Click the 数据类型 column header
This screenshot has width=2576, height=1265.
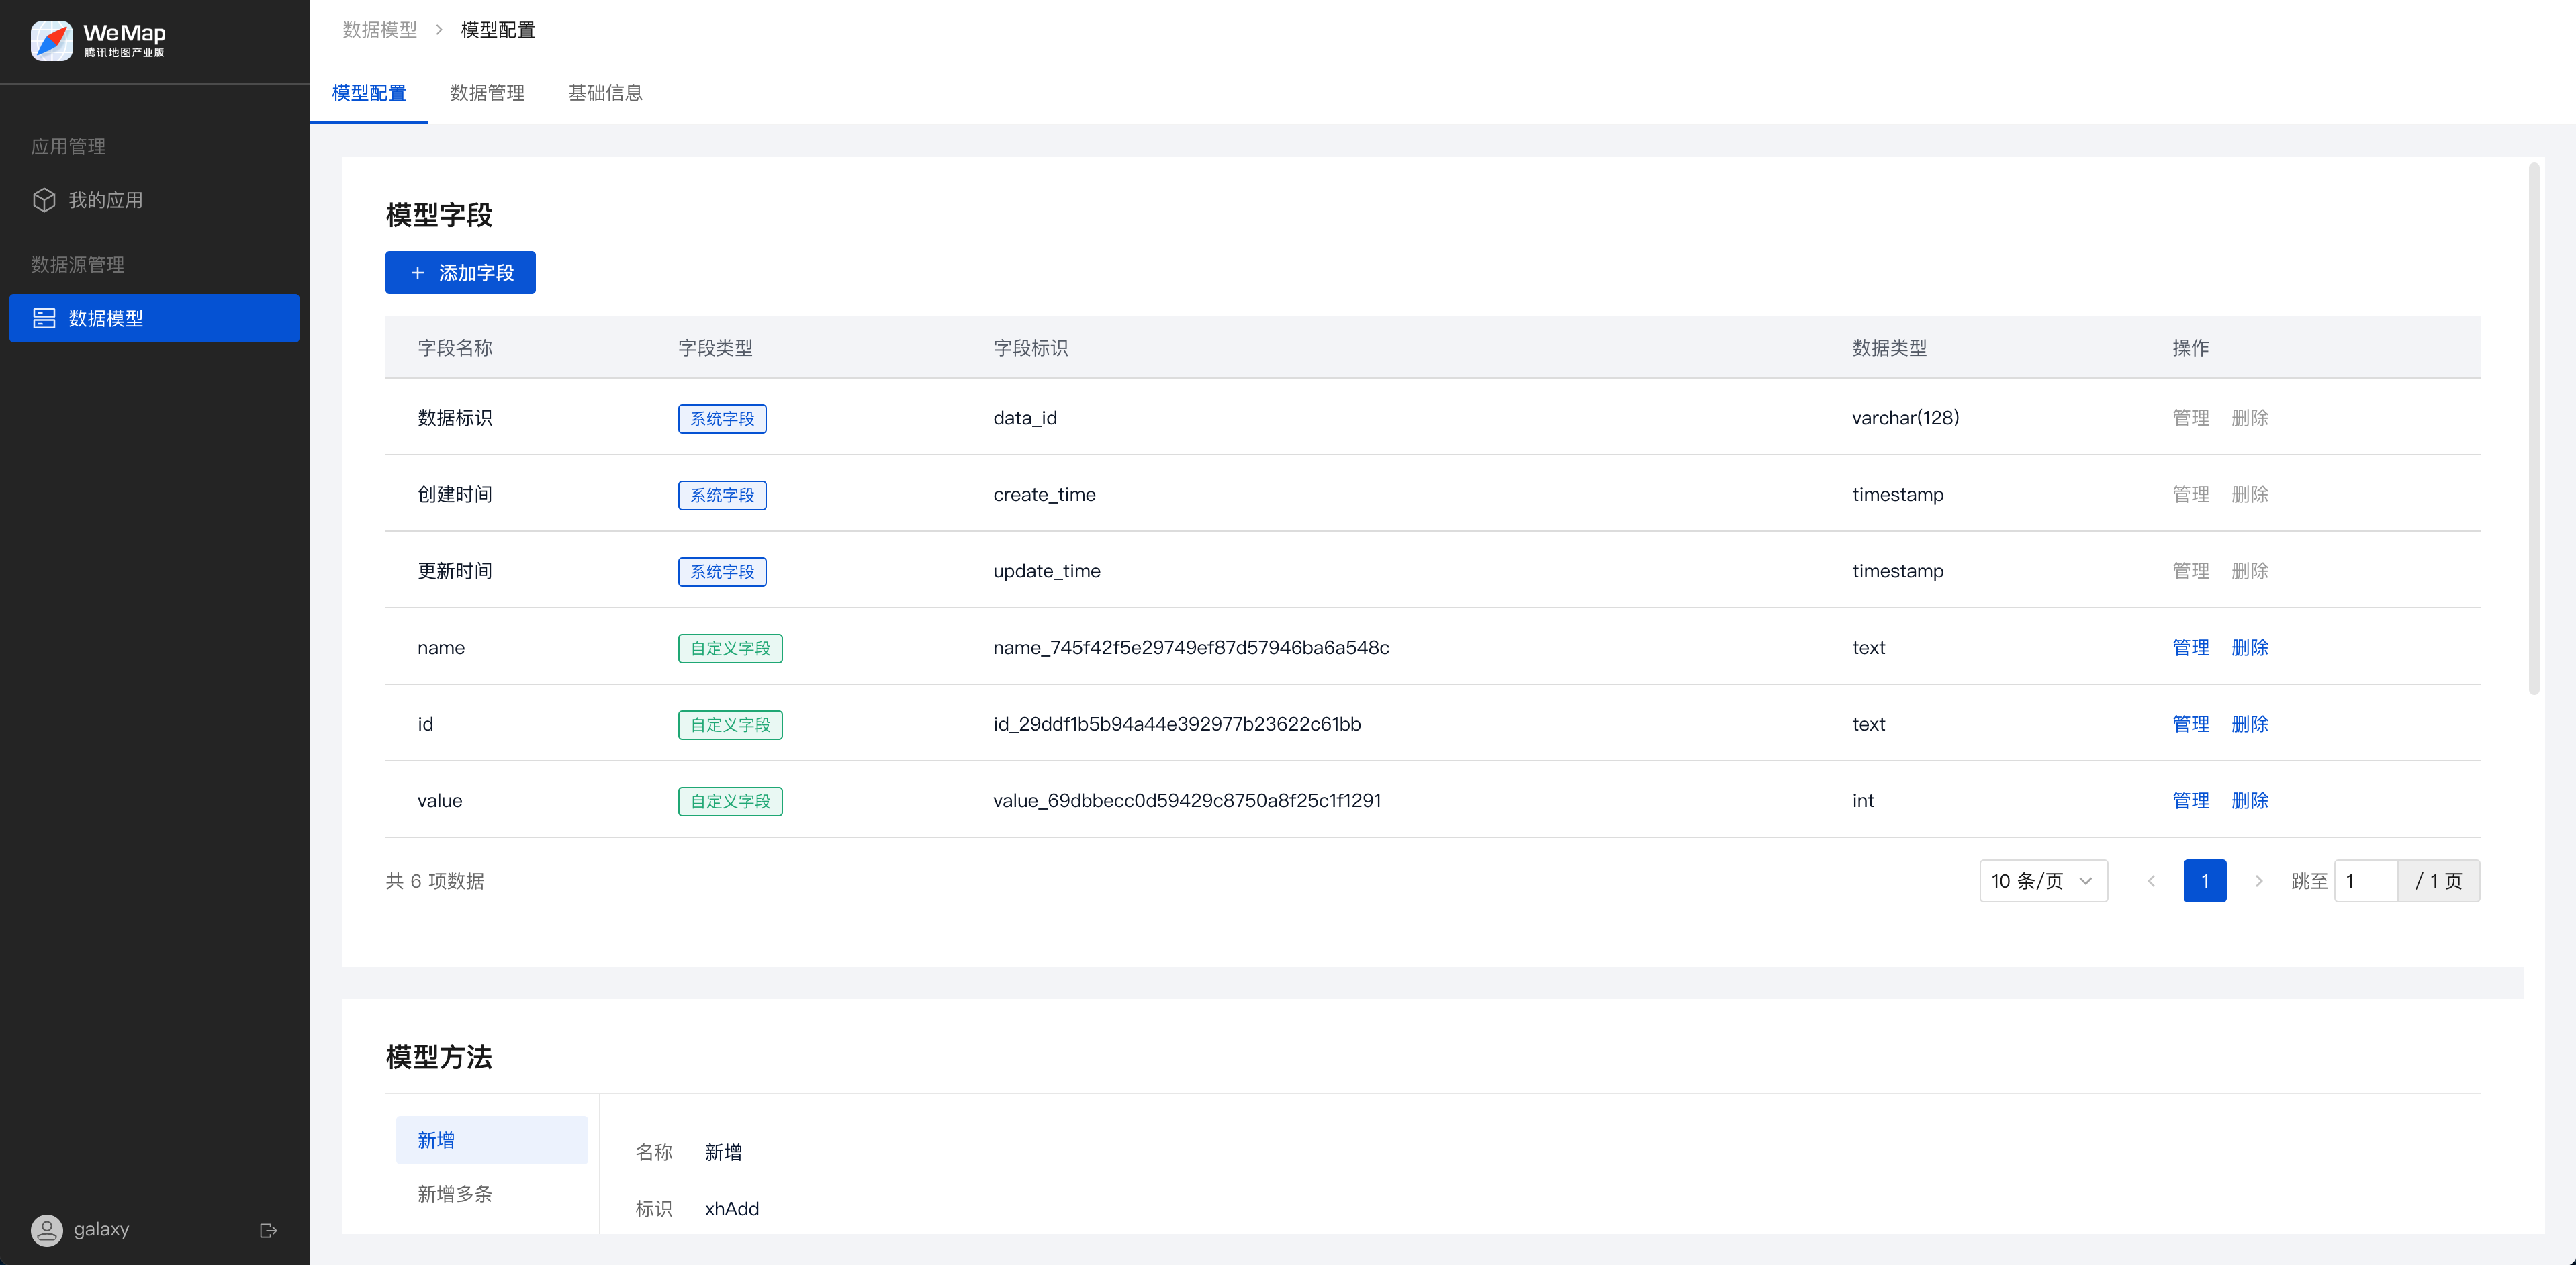pos(1890,348)
